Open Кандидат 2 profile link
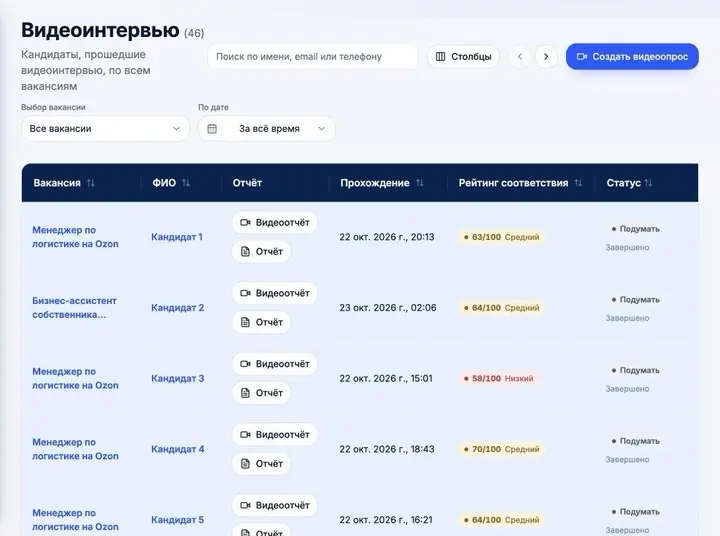This screenshot has width=720, height=536. click(178, 308)
